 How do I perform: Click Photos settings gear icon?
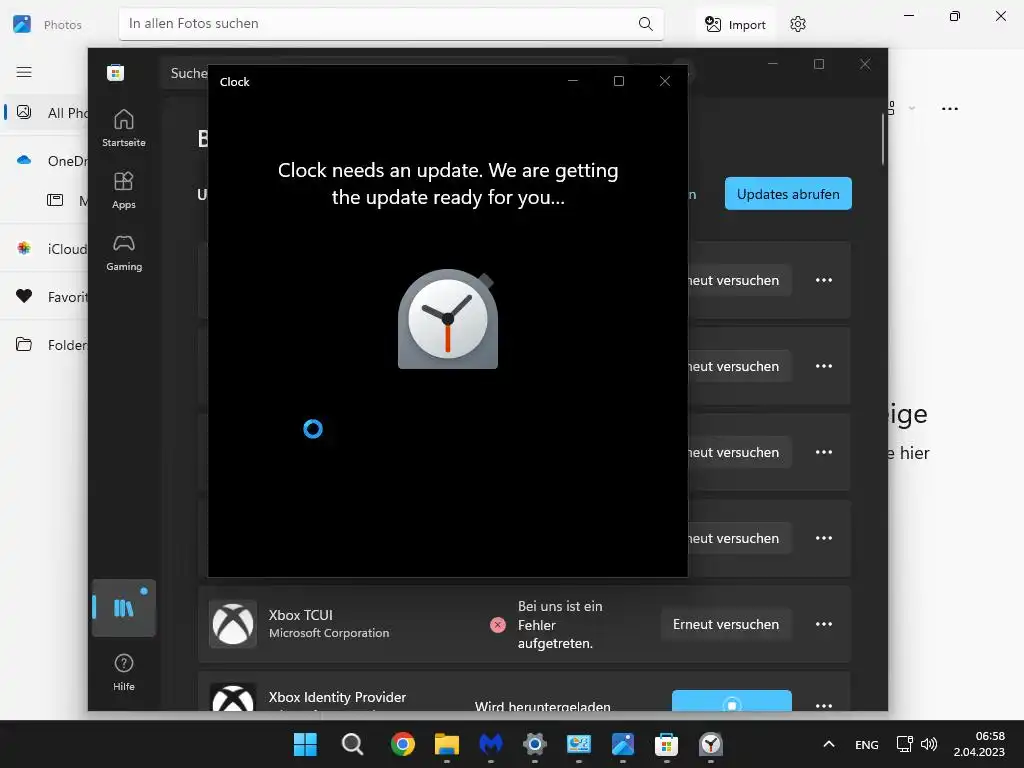(797, 24)
